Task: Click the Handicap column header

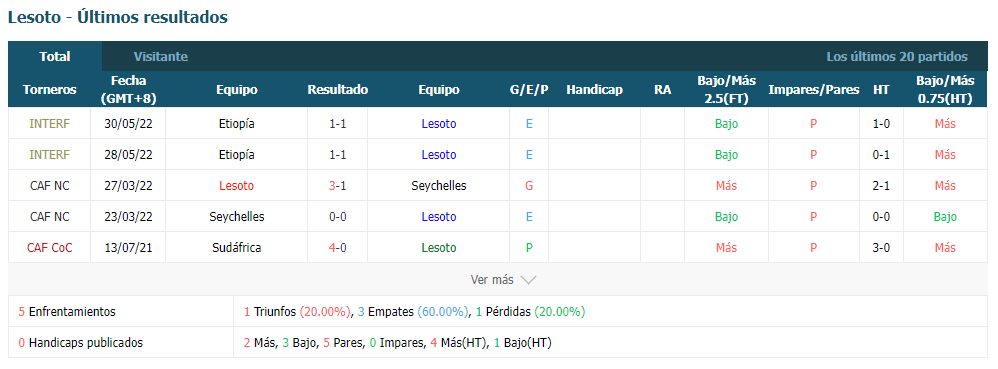Action: click(594, 90)
